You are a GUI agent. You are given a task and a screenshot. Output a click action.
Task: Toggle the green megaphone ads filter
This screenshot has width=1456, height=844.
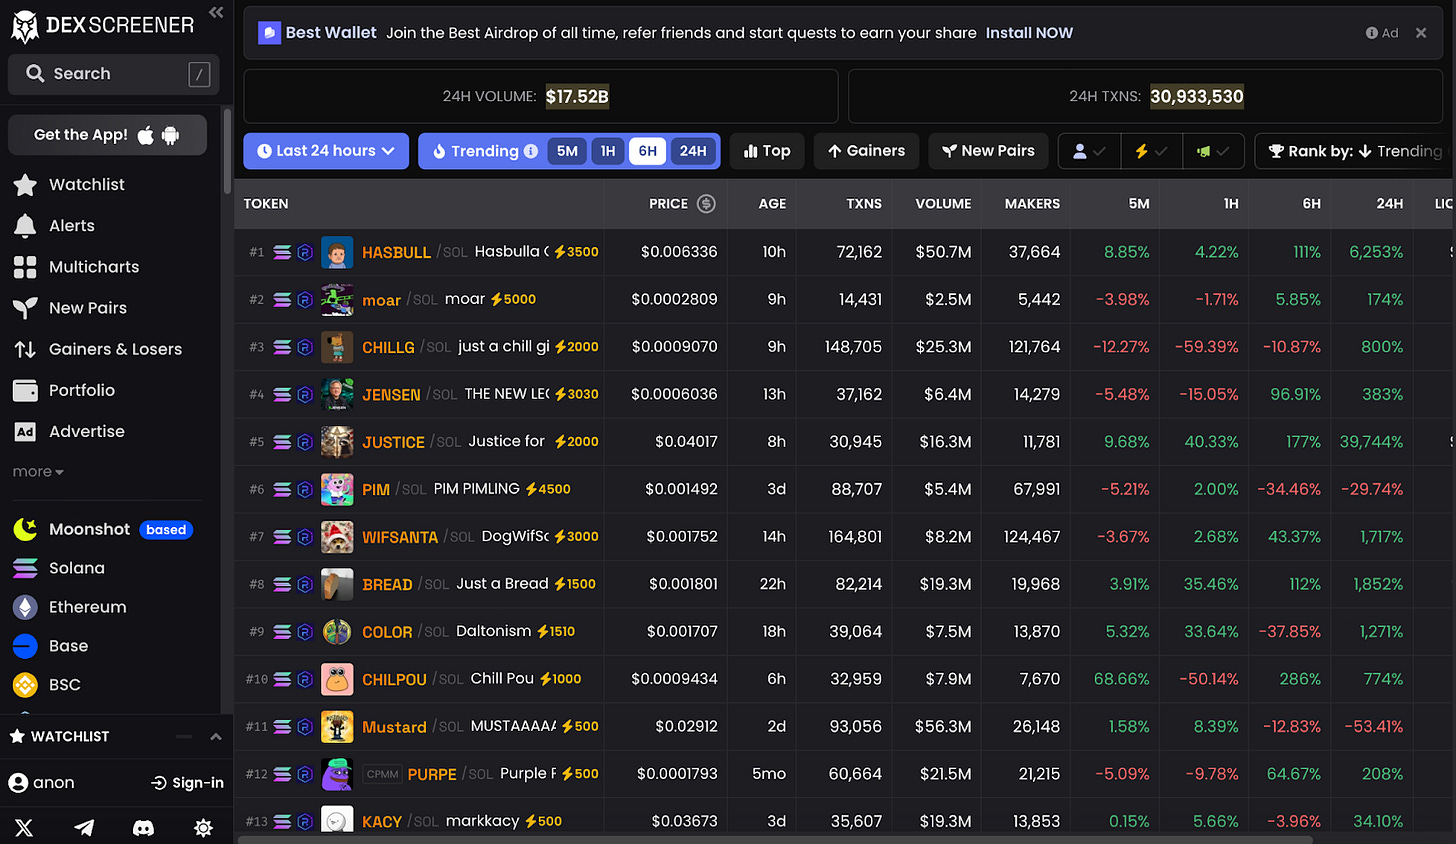(1213, 151)
